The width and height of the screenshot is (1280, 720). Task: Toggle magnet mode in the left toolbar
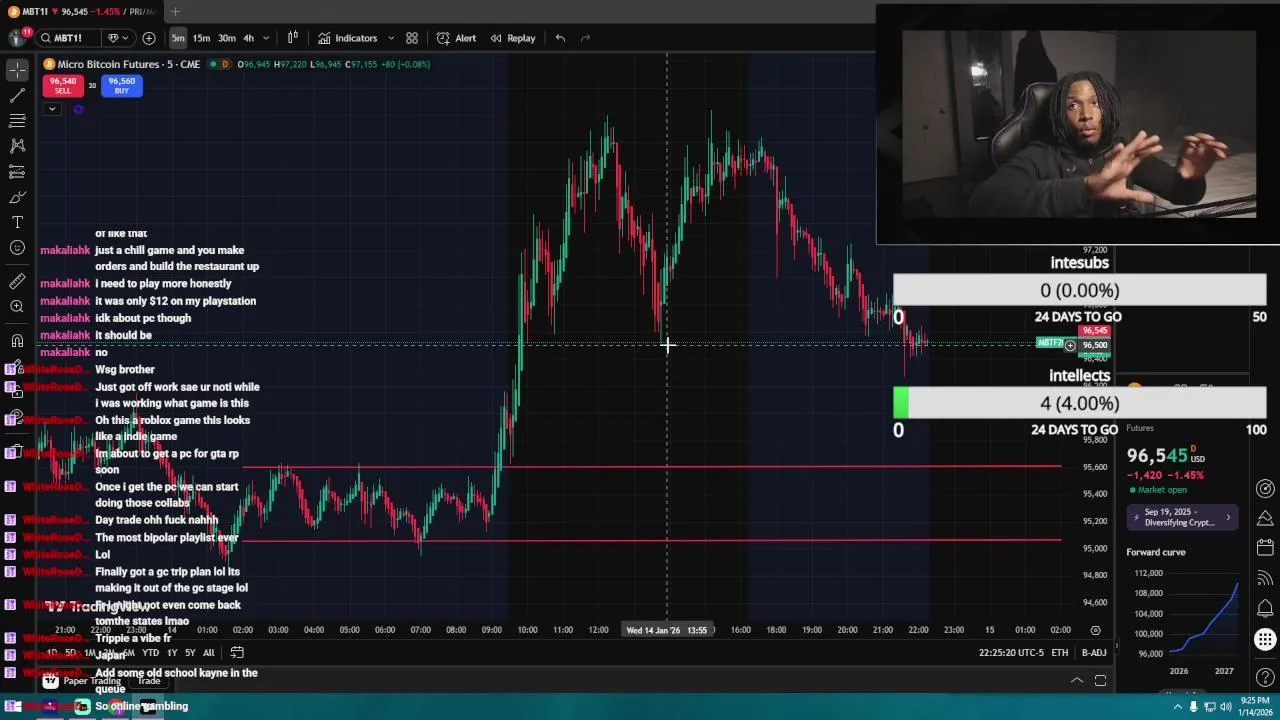click(x=17, y=341)
